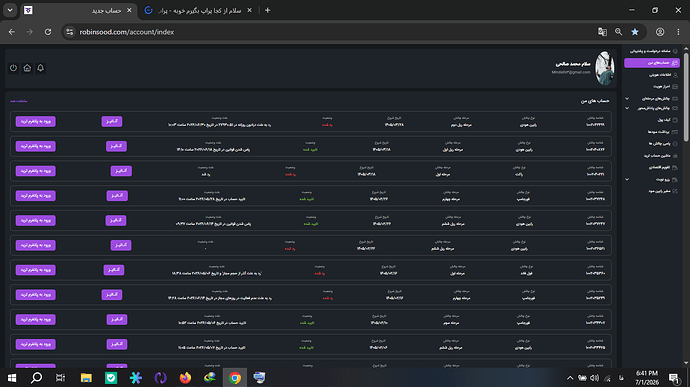Open File Explorer from taskbar
Screen dimensions: 690x387
86,378
